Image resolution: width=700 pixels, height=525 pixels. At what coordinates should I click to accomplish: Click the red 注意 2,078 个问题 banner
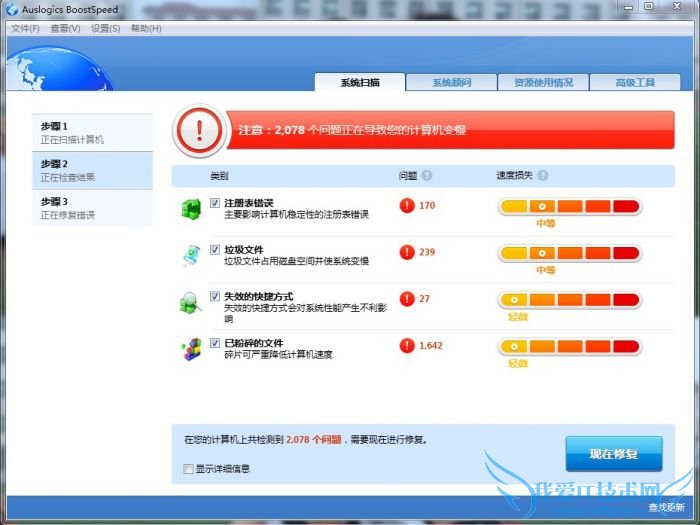coord(450,130)
